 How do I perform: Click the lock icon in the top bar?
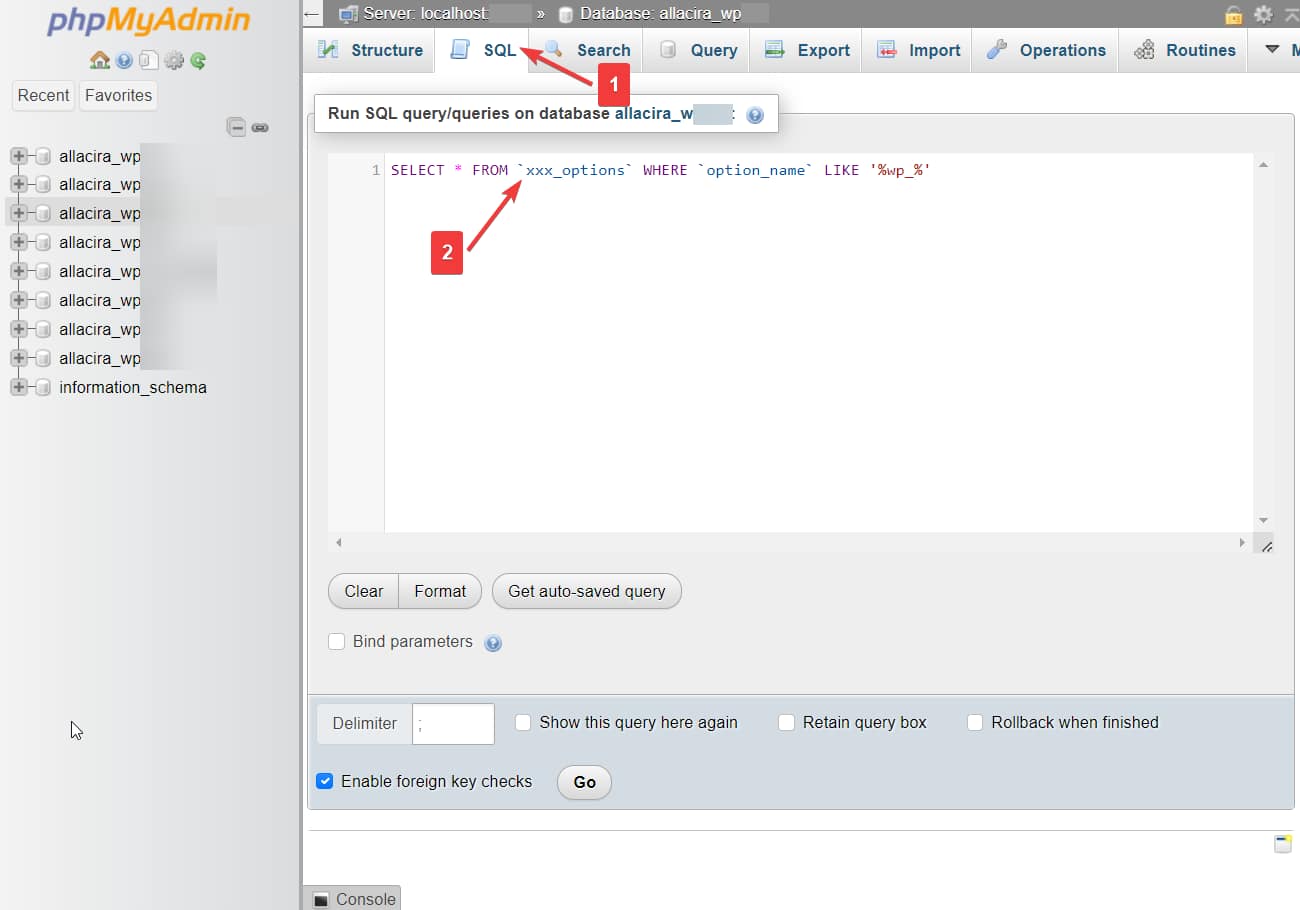pos(1233,15)
